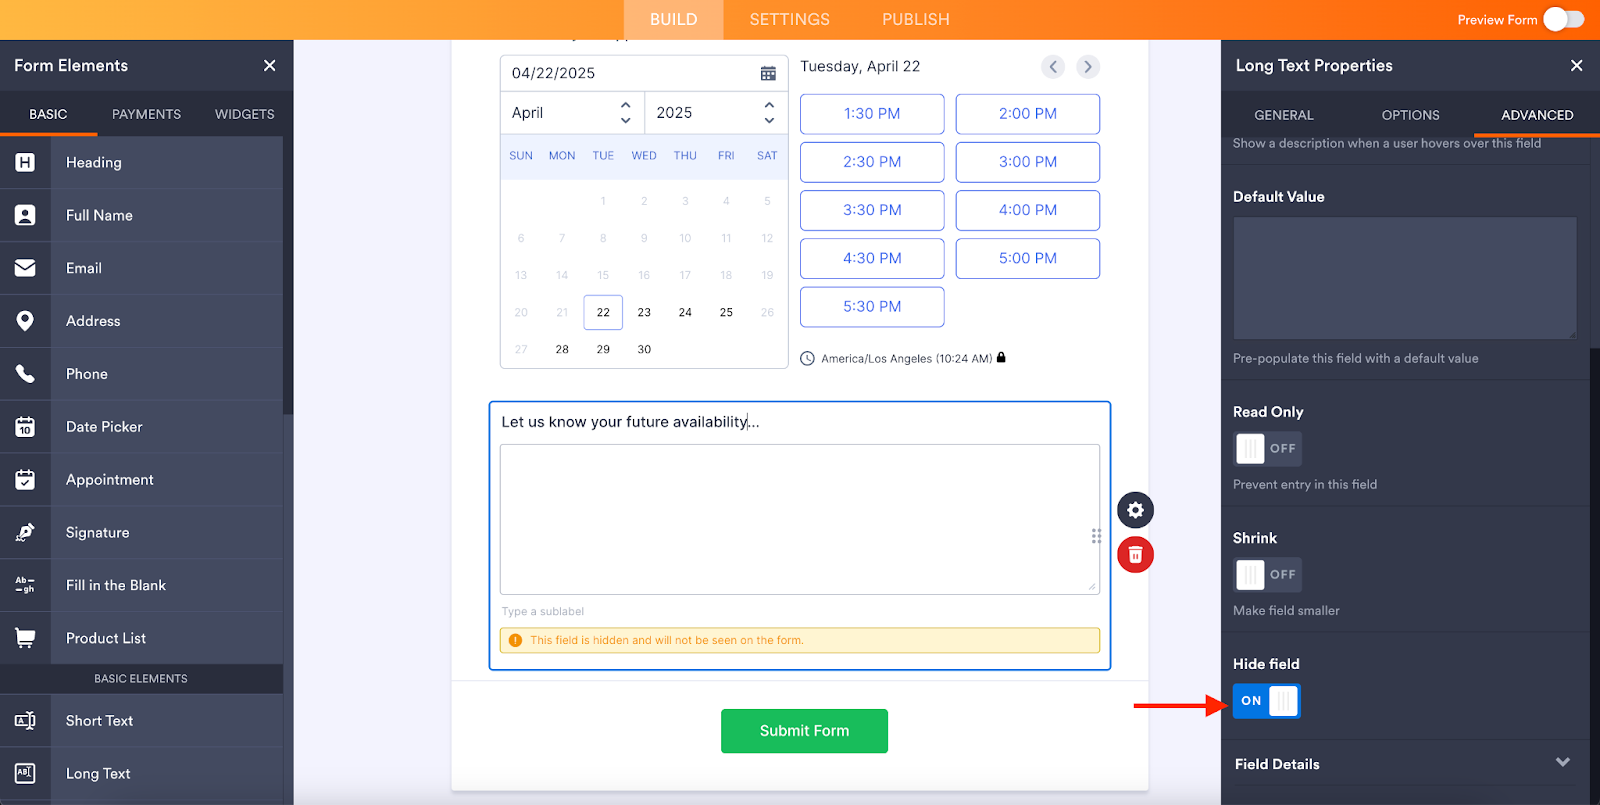Viewport: 1600px width, 805px height.
Task: Add Product List element icon
Action: click(25, 638)
